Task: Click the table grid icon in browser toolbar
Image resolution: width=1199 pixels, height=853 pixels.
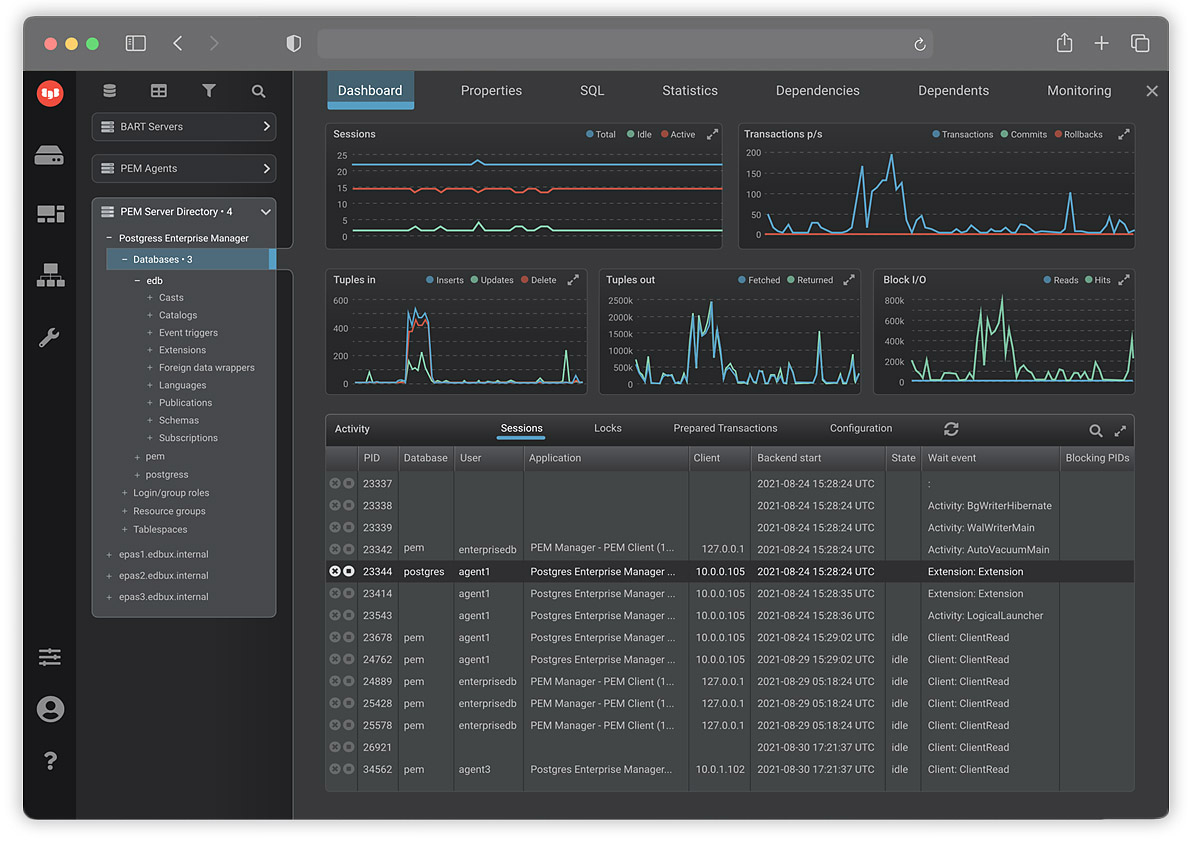Action: (x=159, y=91)
